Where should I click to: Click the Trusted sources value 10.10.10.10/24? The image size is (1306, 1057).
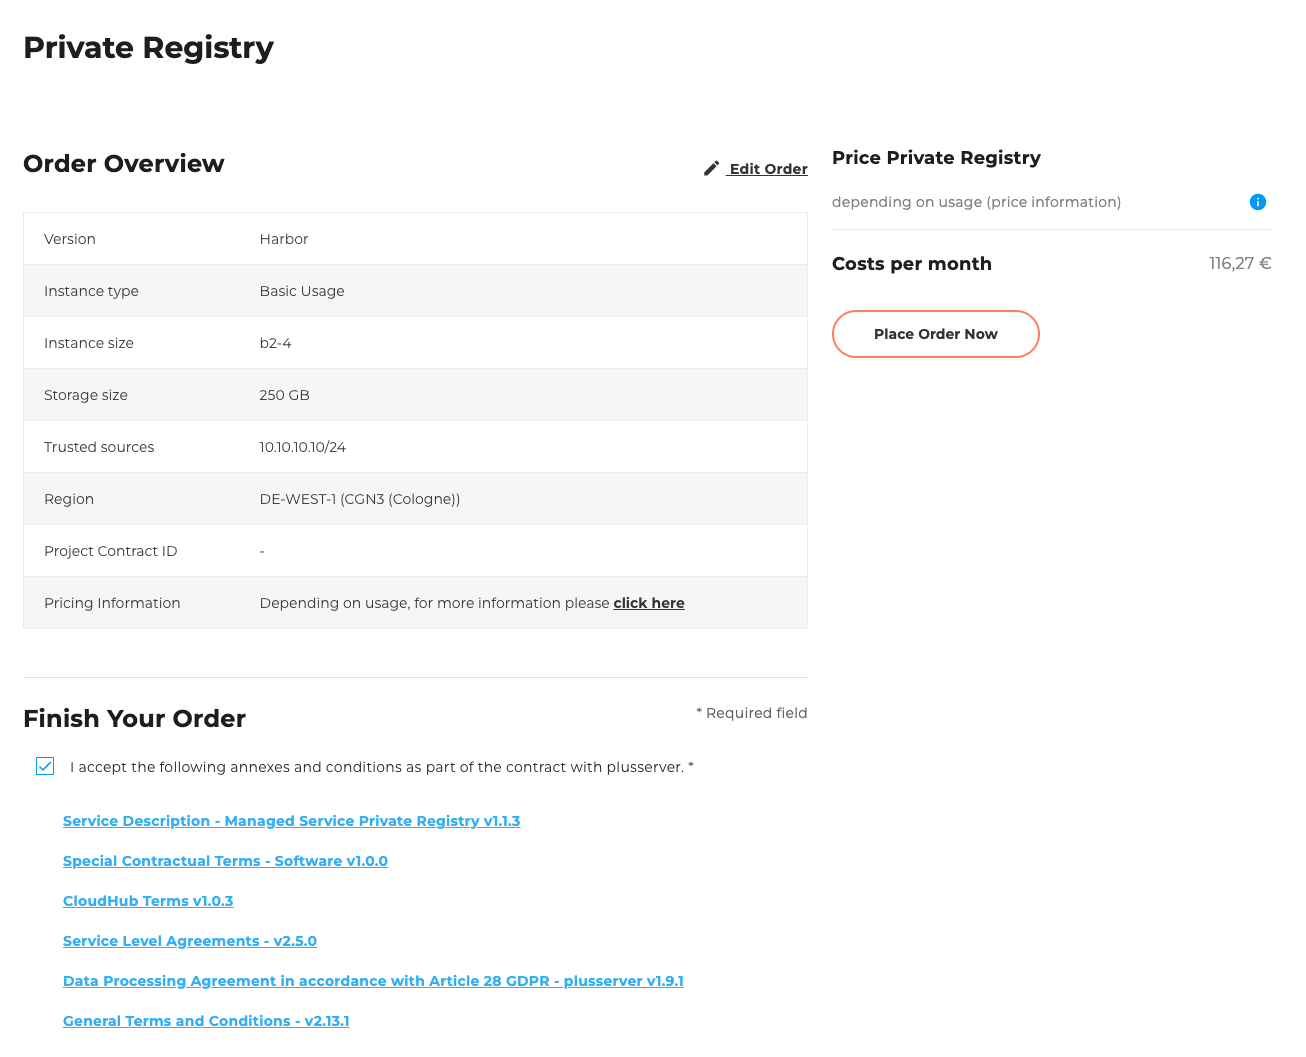point(302,447)
